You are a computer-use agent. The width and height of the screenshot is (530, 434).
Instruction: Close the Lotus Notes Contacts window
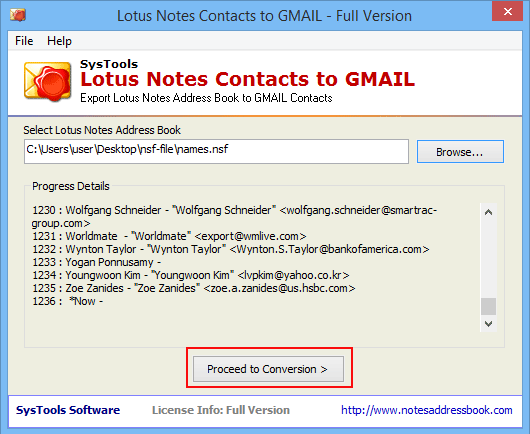coord(507,11)
